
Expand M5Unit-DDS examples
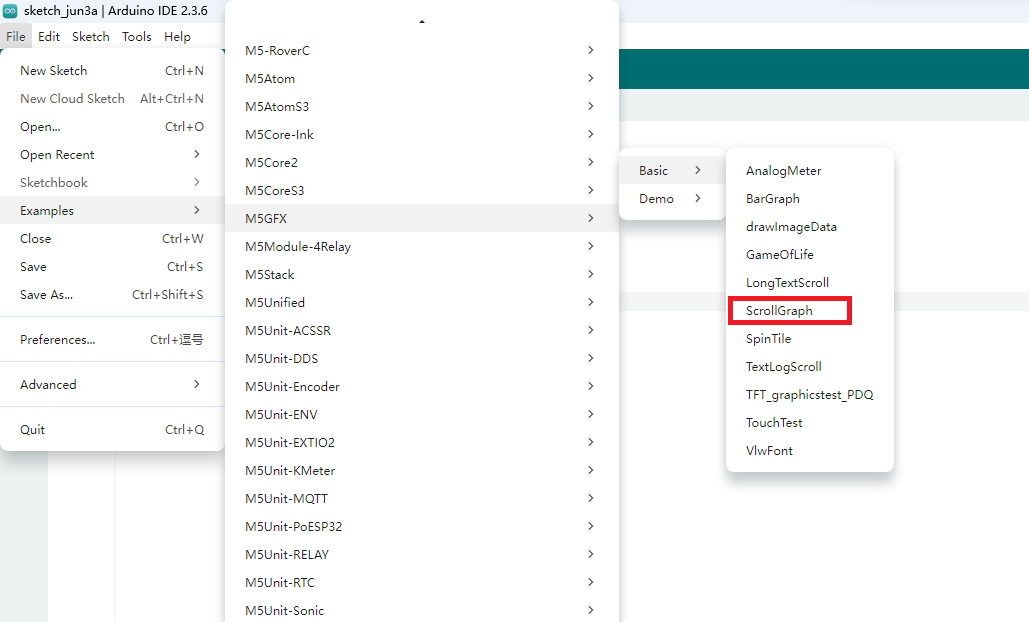422,358
